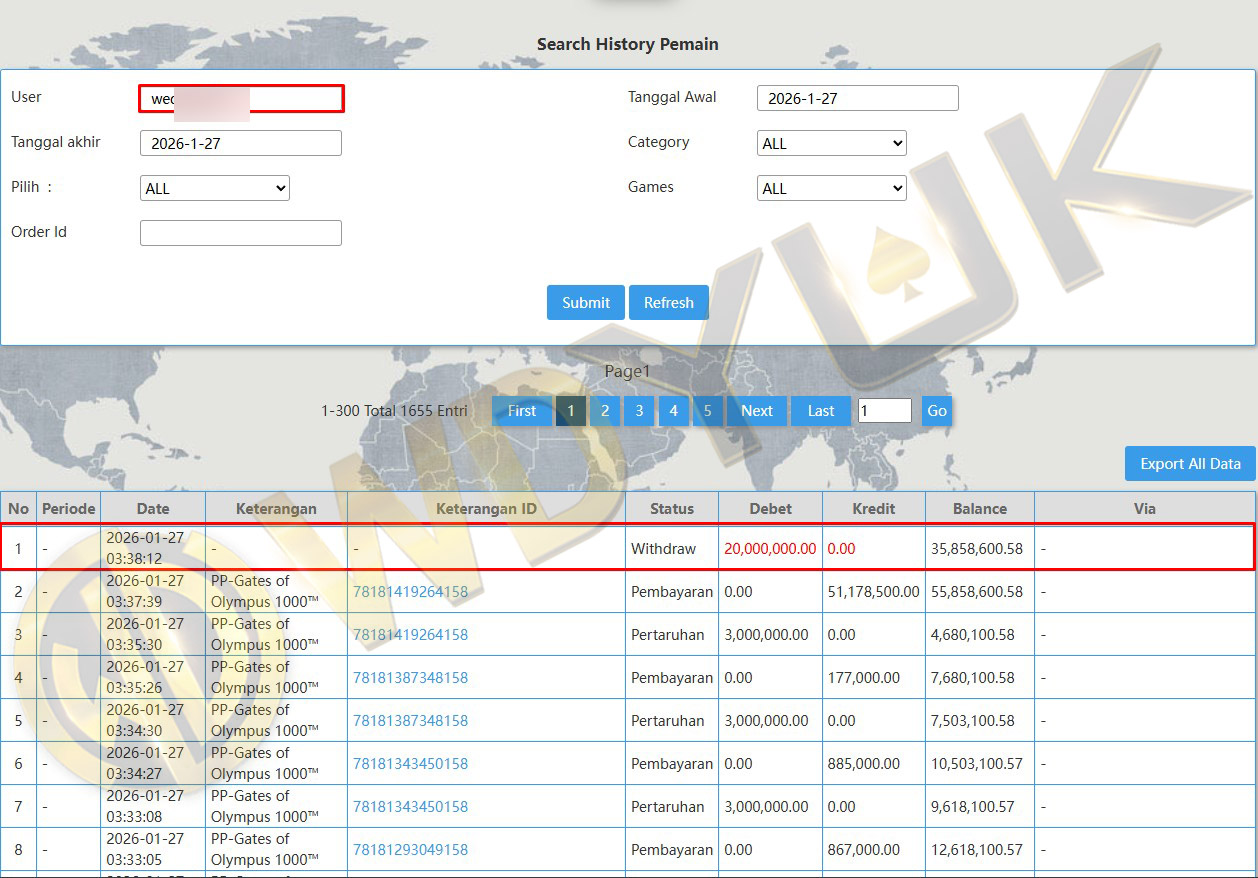Screen dimensions: 1258x878
Task: Click Export All Data button
Action: [x=1189, y=464]
